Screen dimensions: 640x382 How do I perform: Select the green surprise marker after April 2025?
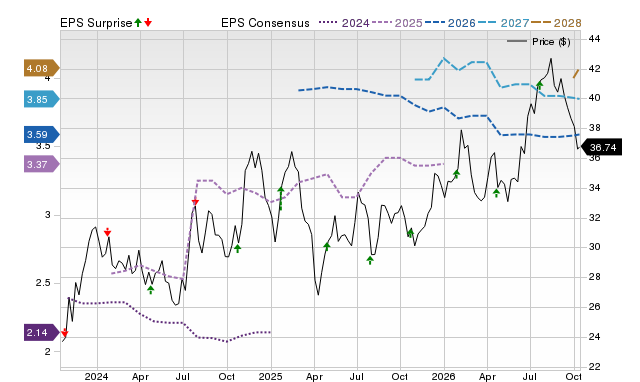tap(327, 246)
